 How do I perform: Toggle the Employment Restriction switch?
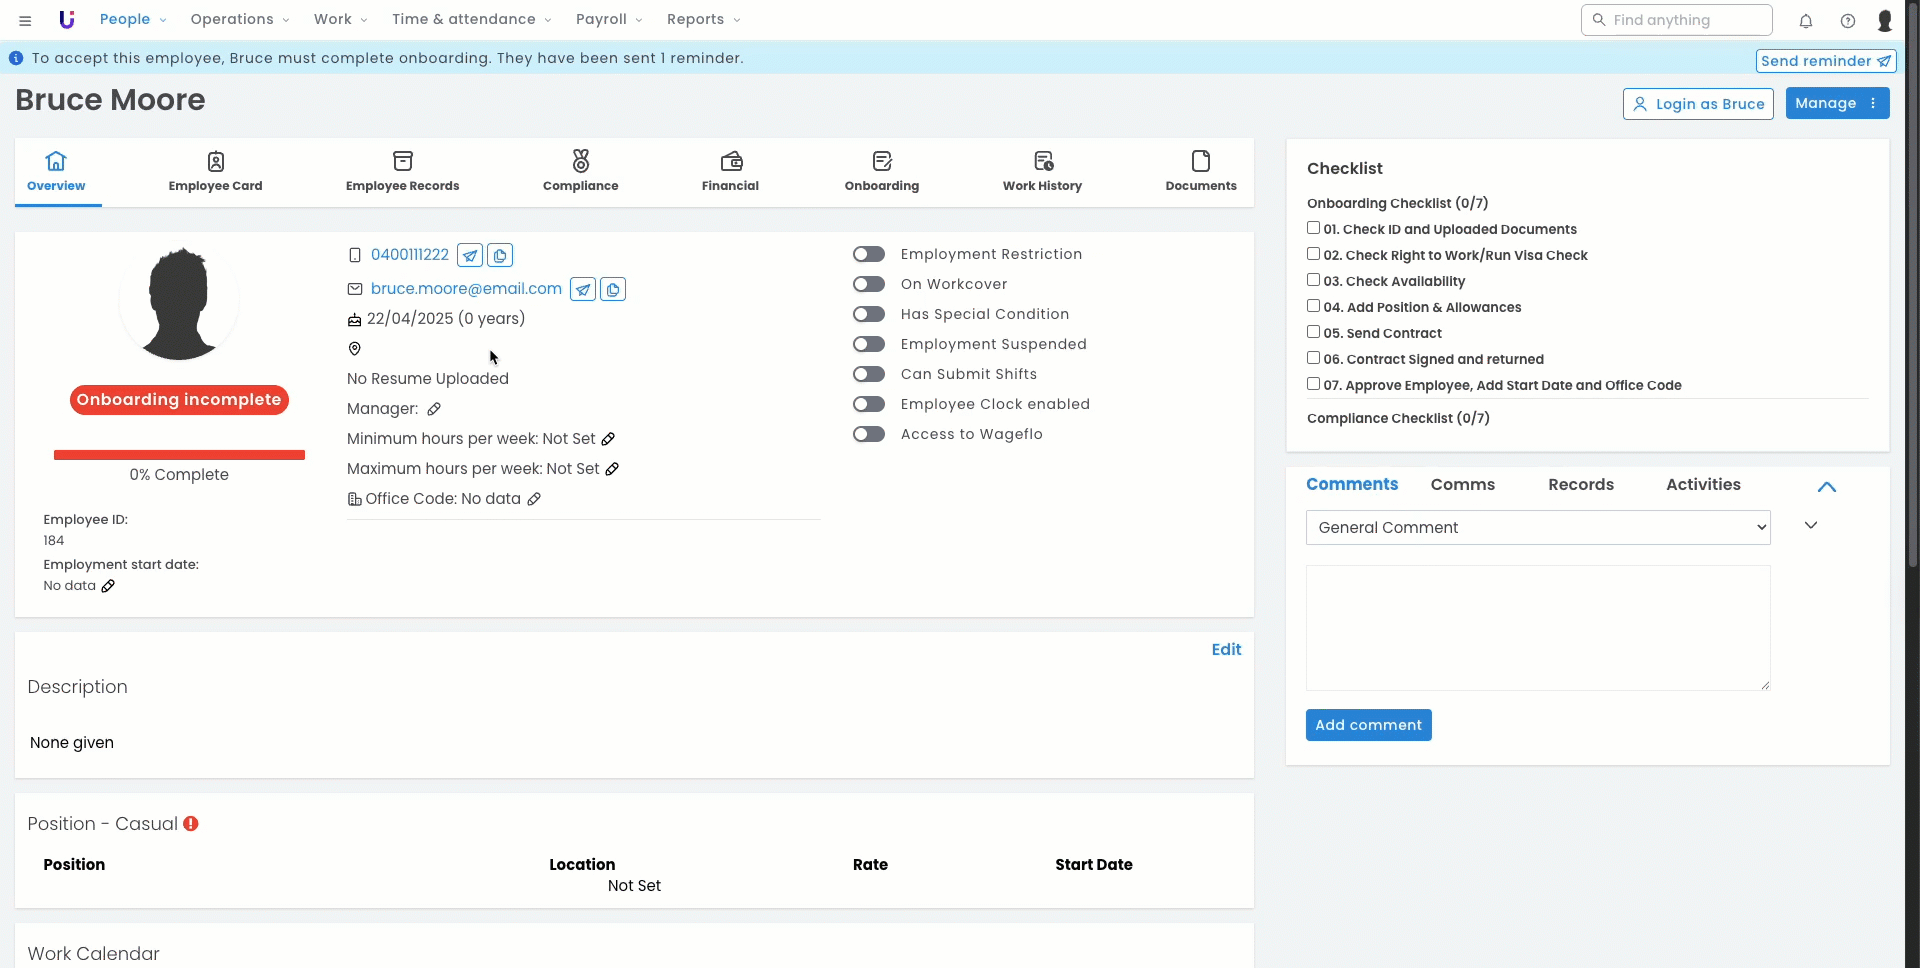click(x=868, y=255)
